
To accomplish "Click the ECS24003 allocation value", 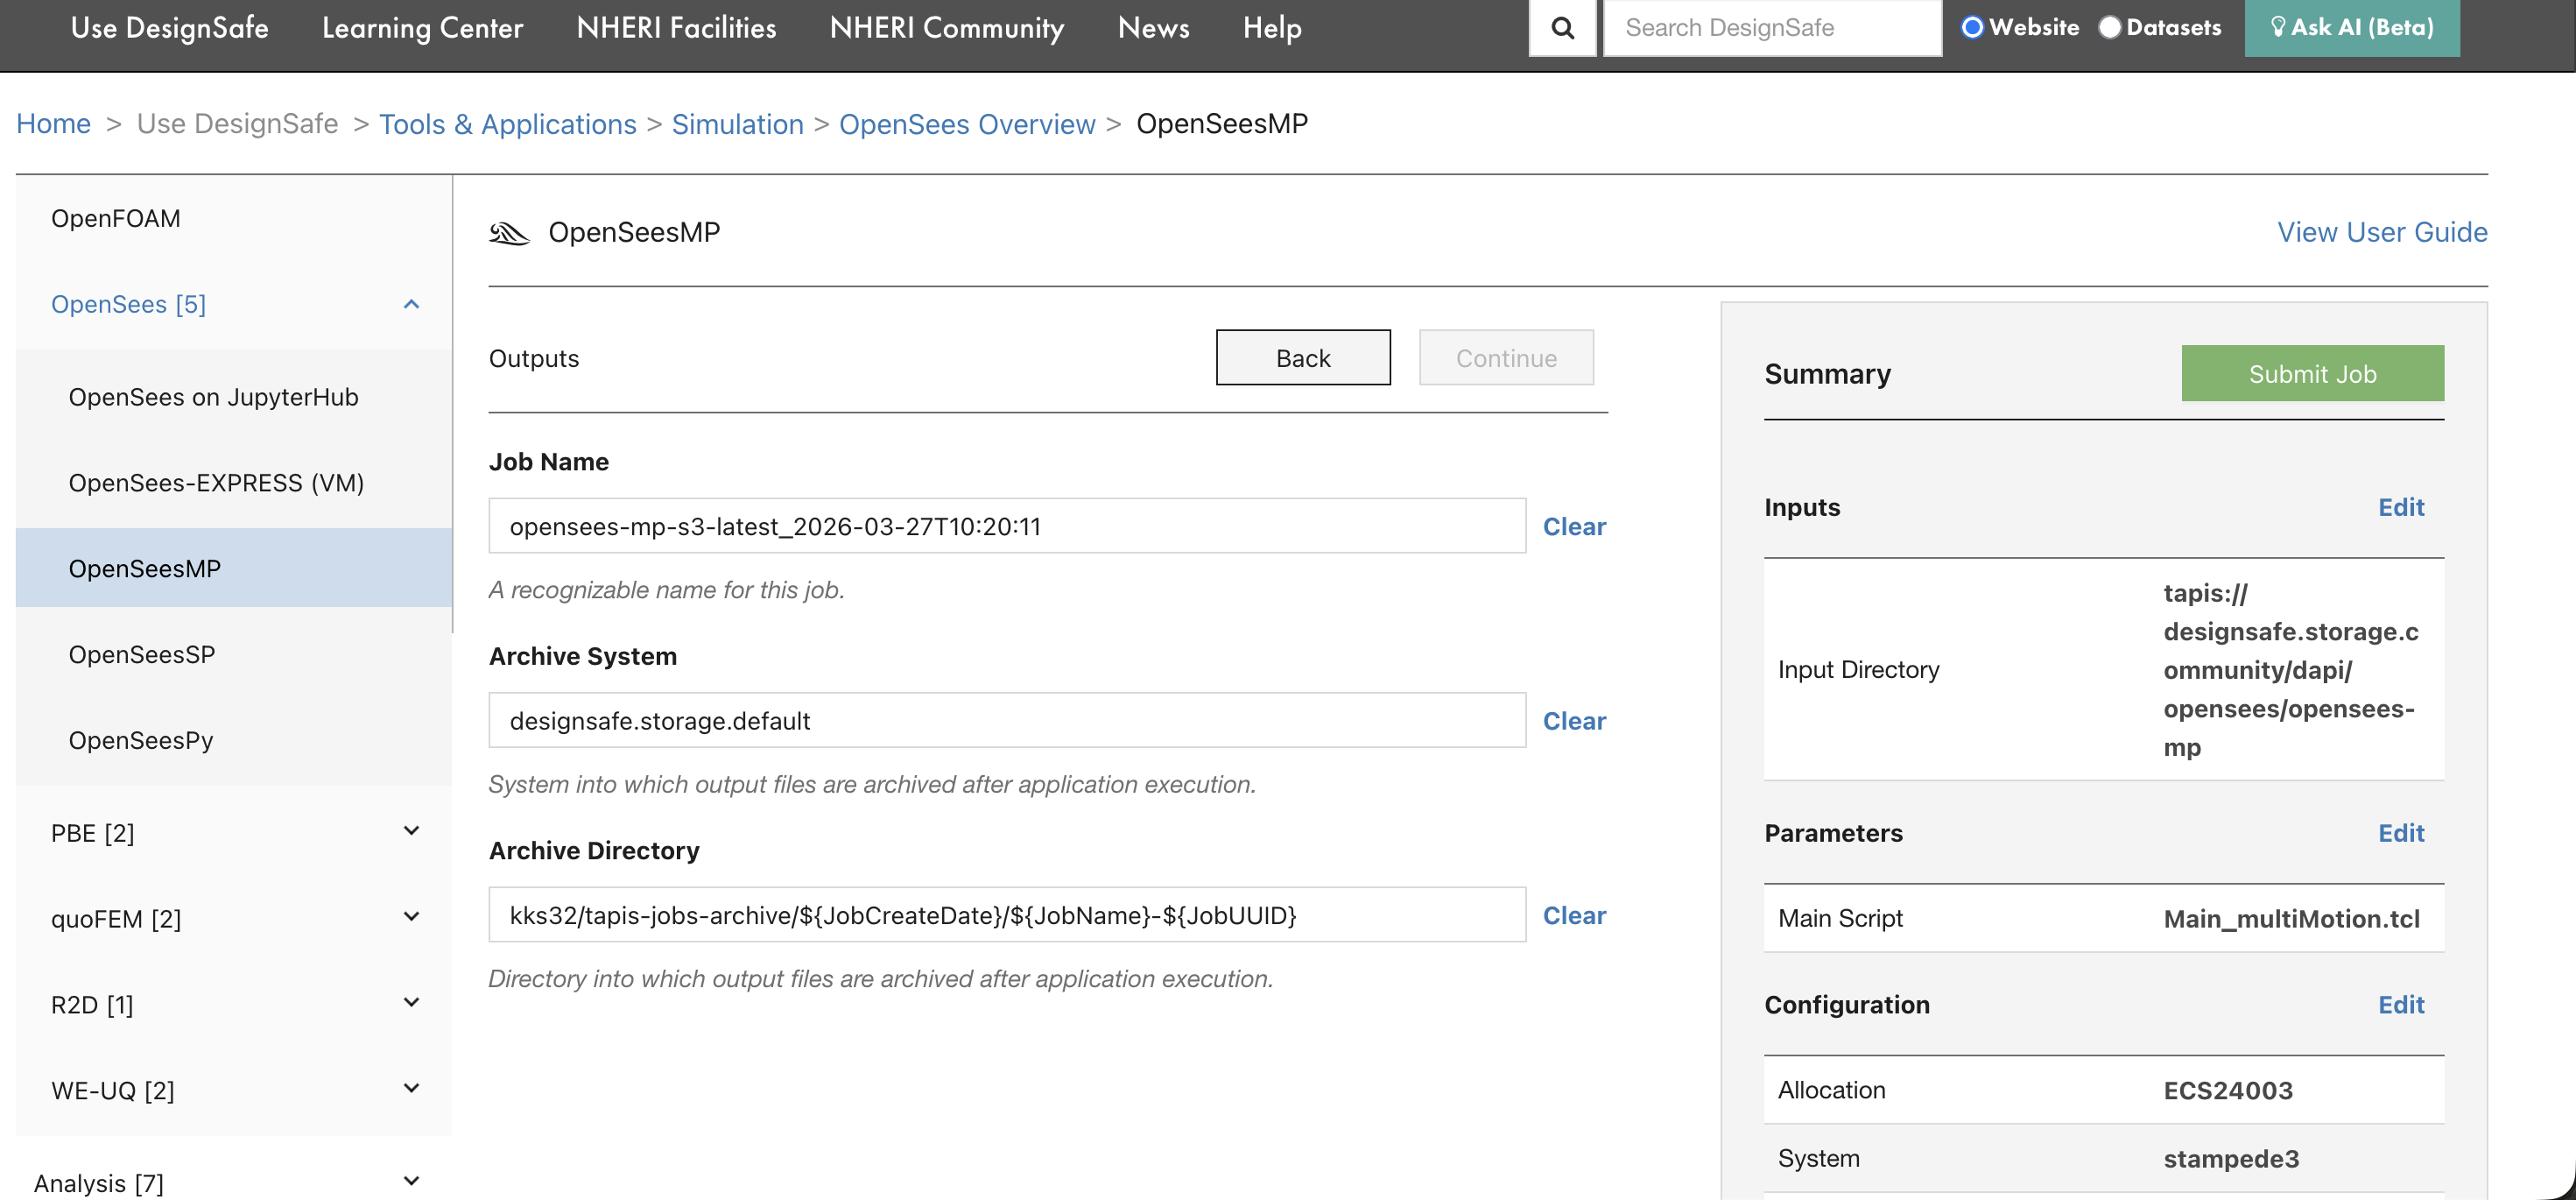I will click(x=2228, y=1091).
